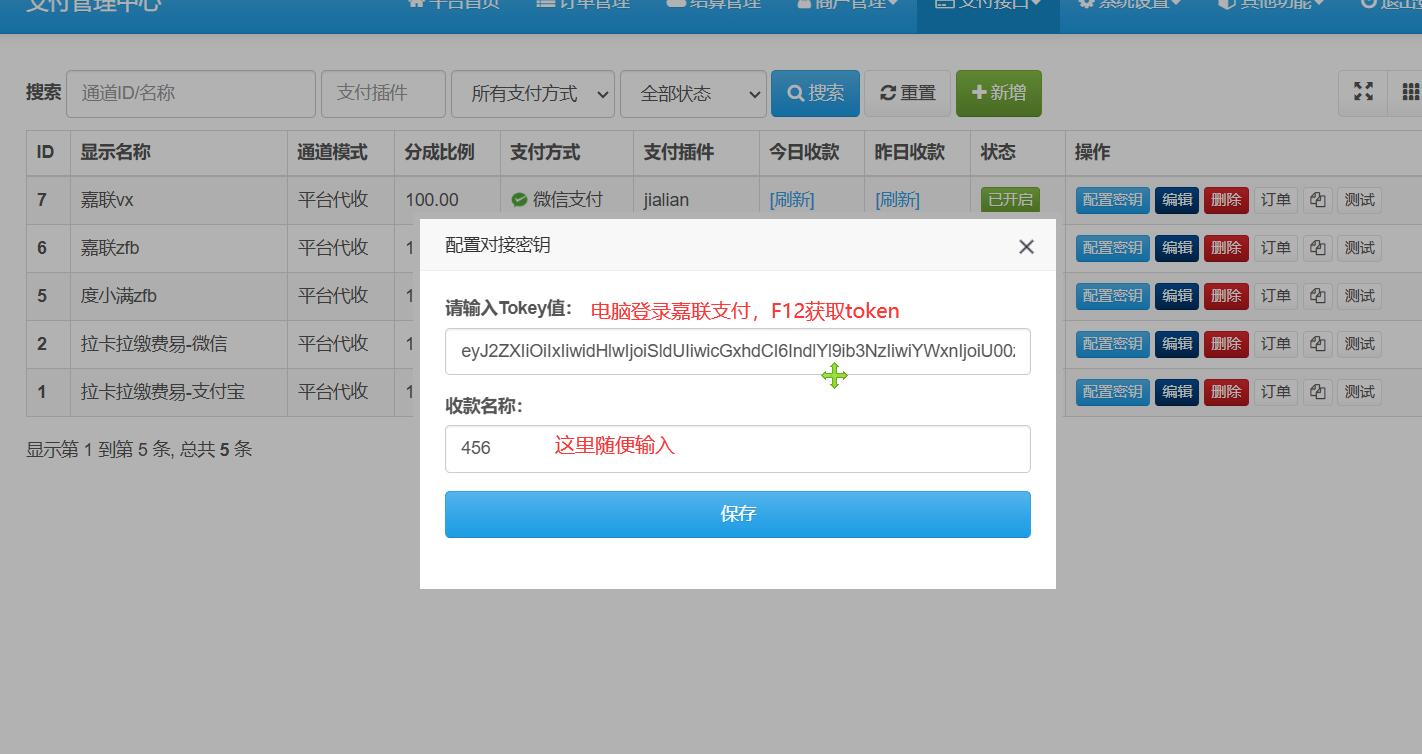The width and height of the screenshot is (1422, 754).
Task: Click 配置密钥 for 度小满zfb
Action: [x=1112, y=296]
